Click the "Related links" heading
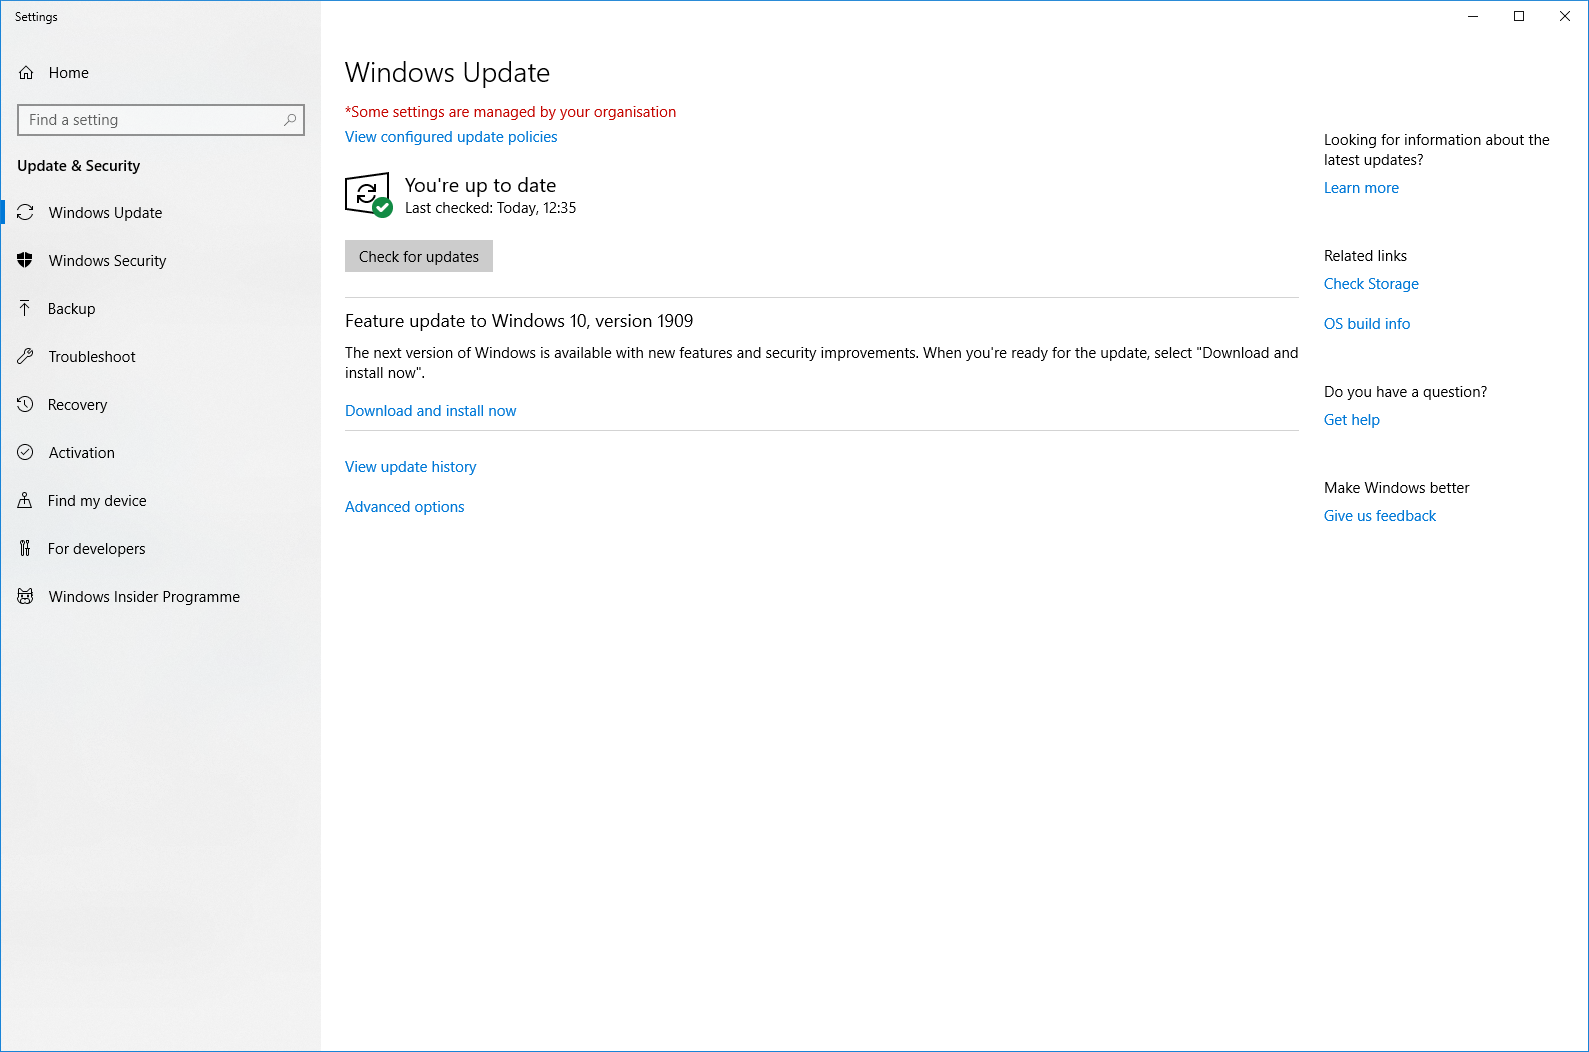 1365,256
